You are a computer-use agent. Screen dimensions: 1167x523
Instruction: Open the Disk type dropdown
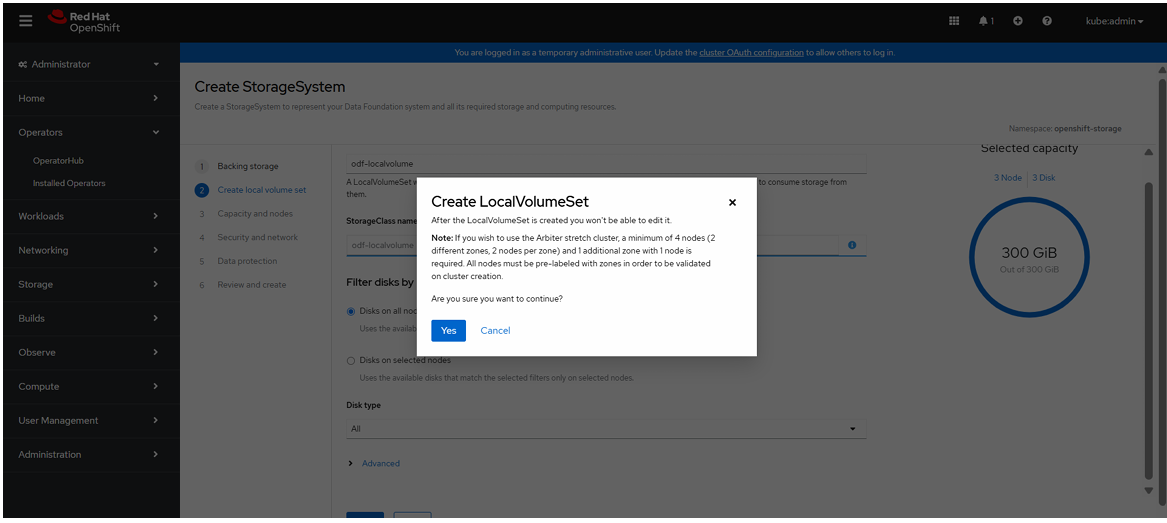pos(603,429)
